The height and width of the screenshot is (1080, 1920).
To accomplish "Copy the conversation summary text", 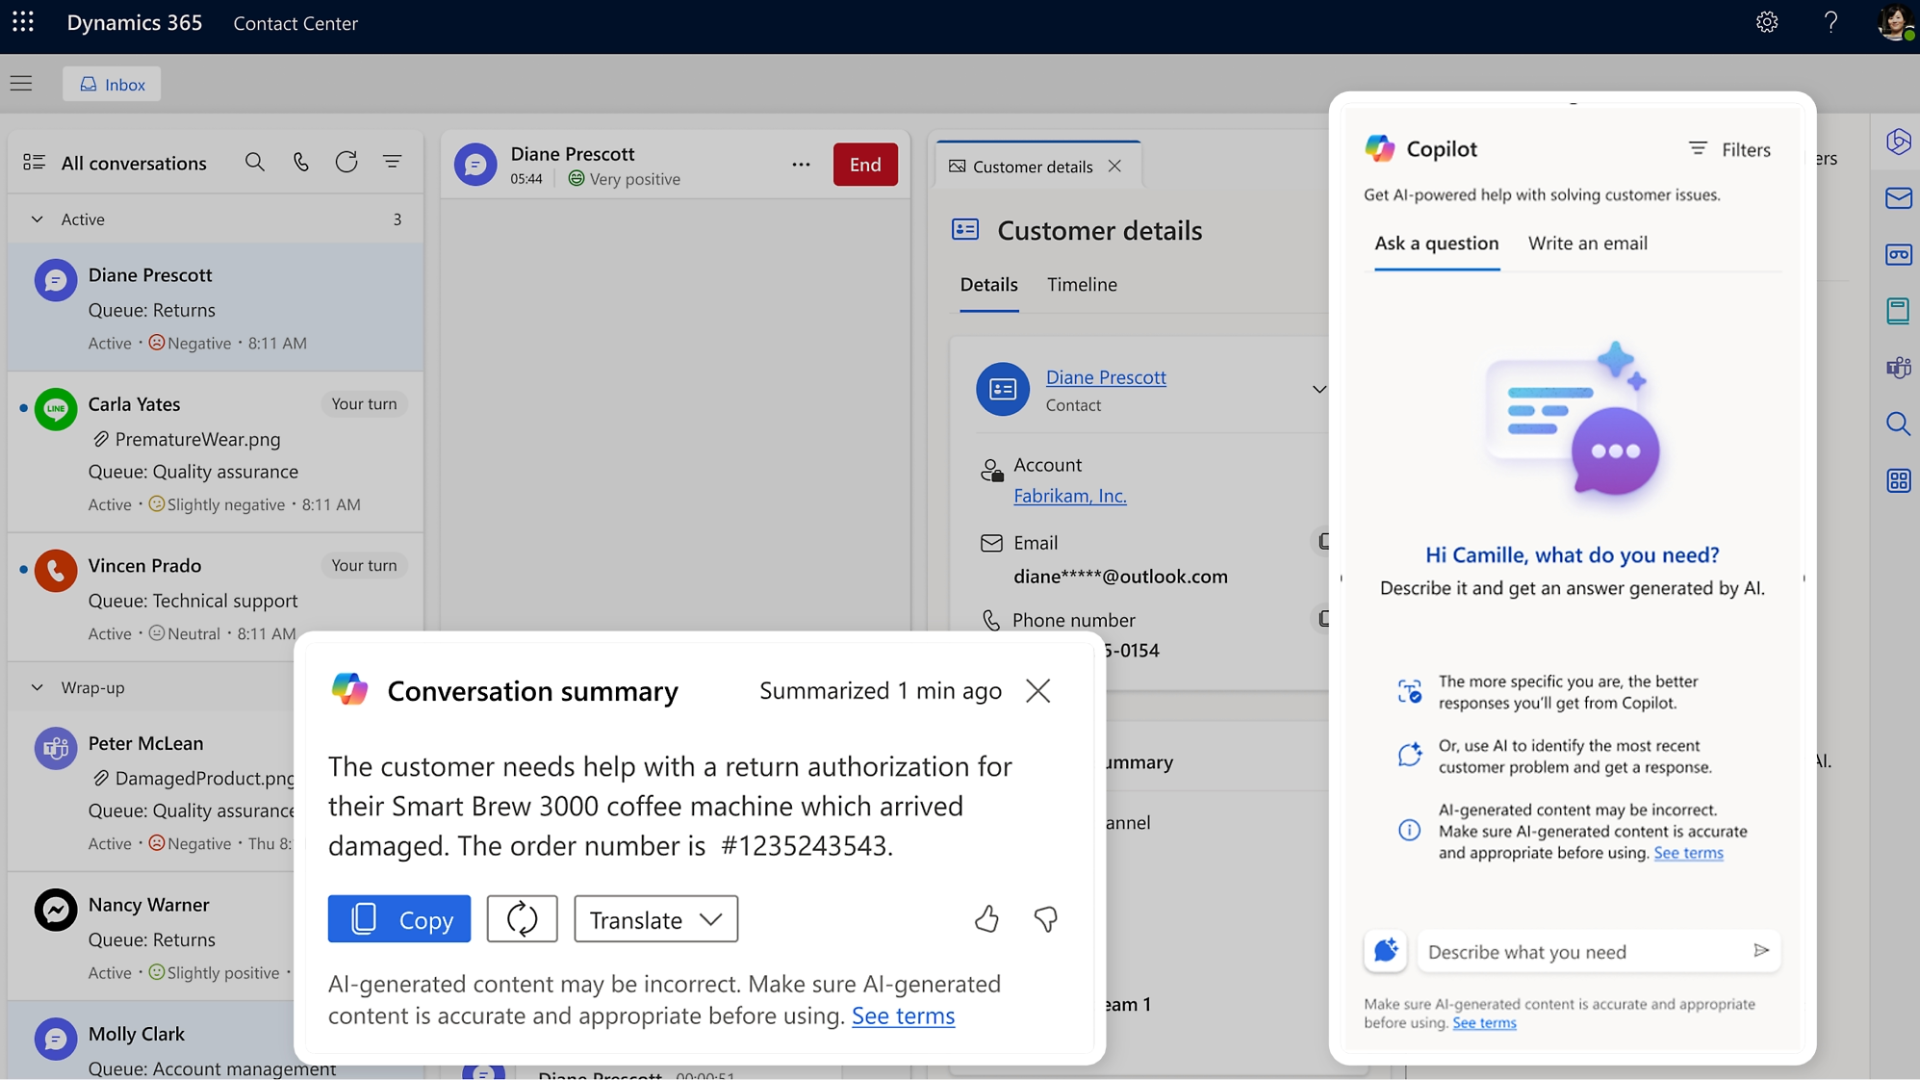I will [x=398, y=919].
